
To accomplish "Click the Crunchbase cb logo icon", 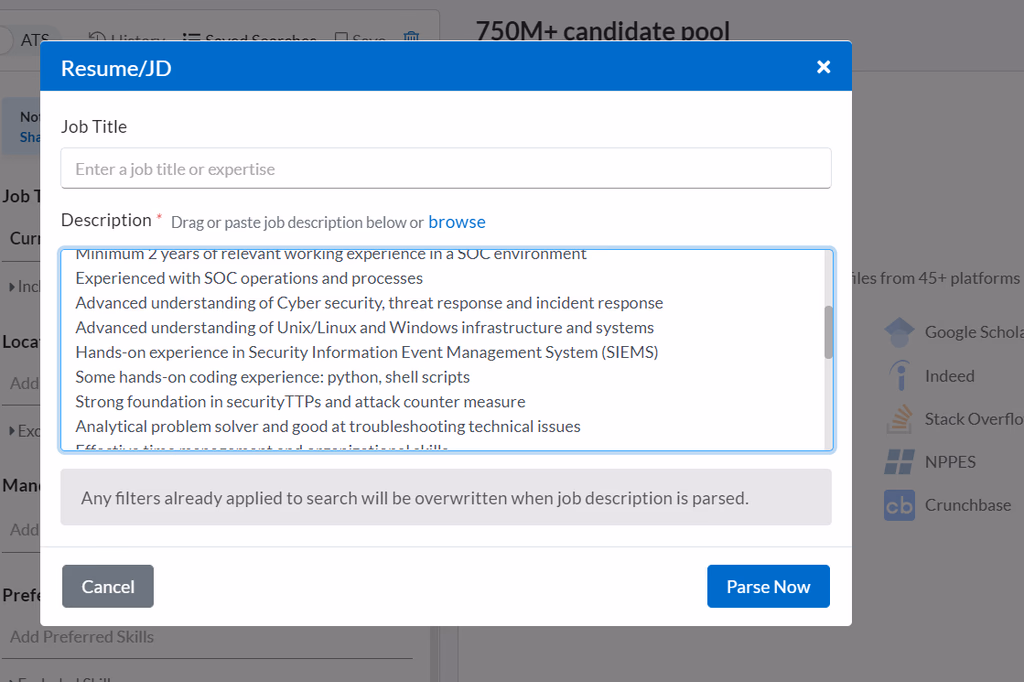I will [900, 505].
